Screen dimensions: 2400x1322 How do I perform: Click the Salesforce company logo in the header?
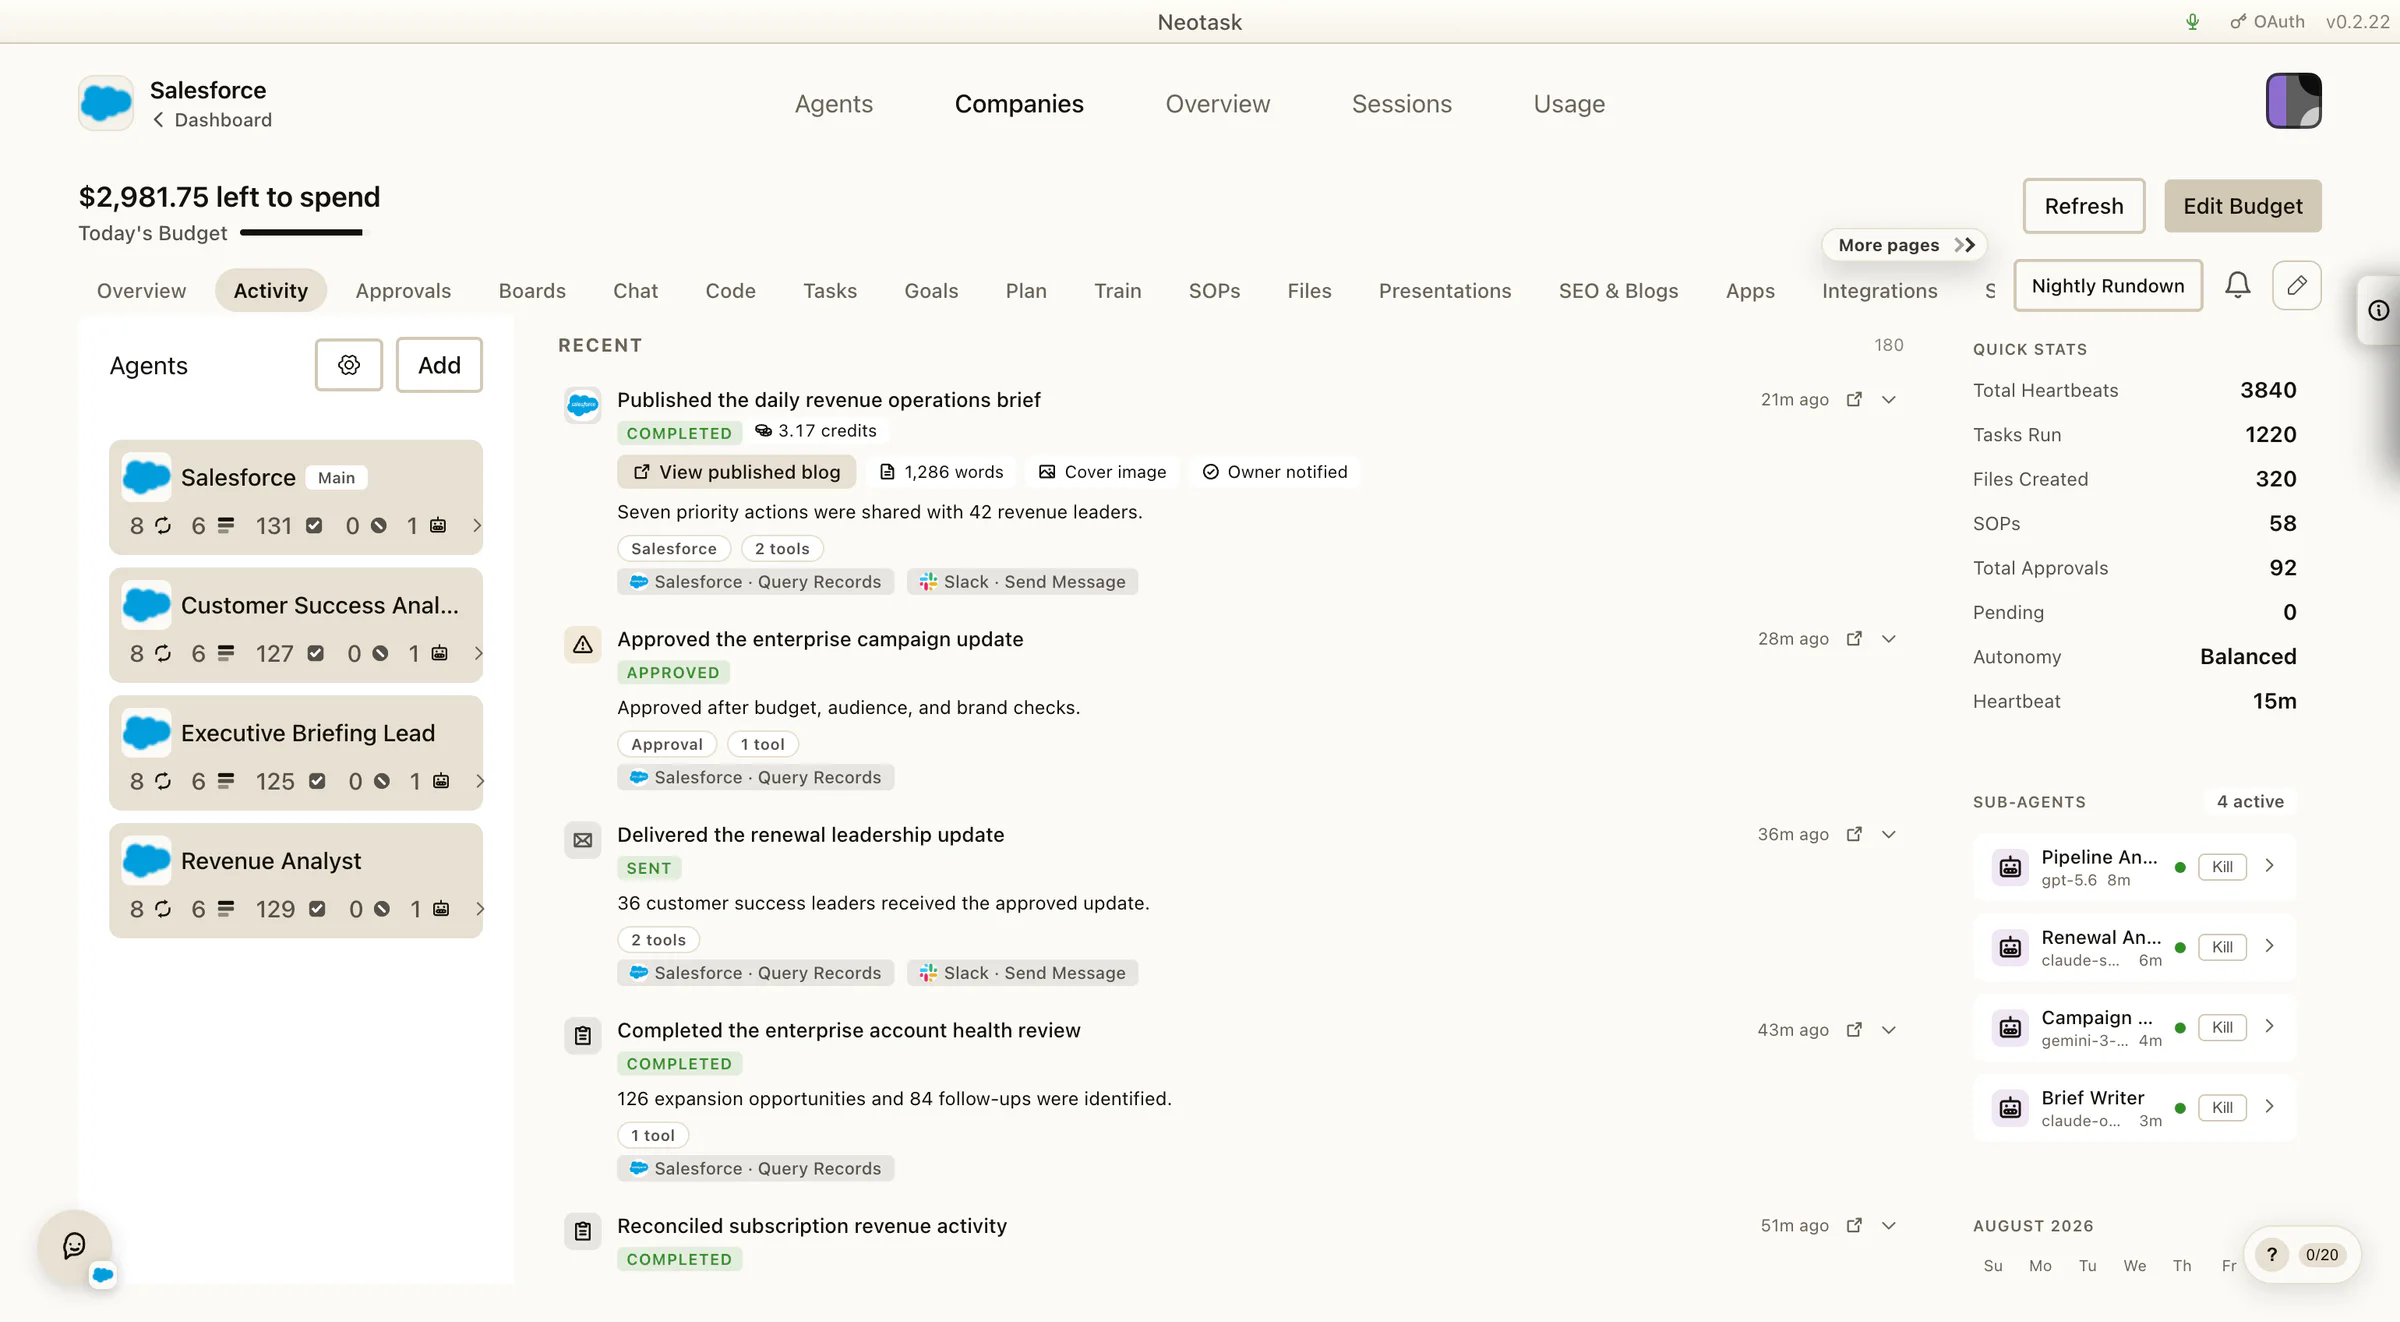tap(106, 103)
